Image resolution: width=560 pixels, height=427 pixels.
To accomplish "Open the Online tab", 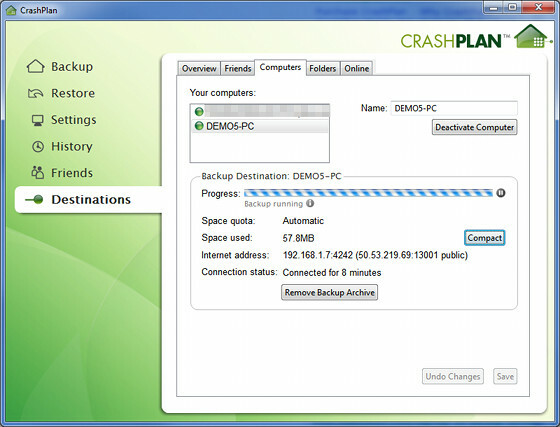I will [x=356, y=68].
